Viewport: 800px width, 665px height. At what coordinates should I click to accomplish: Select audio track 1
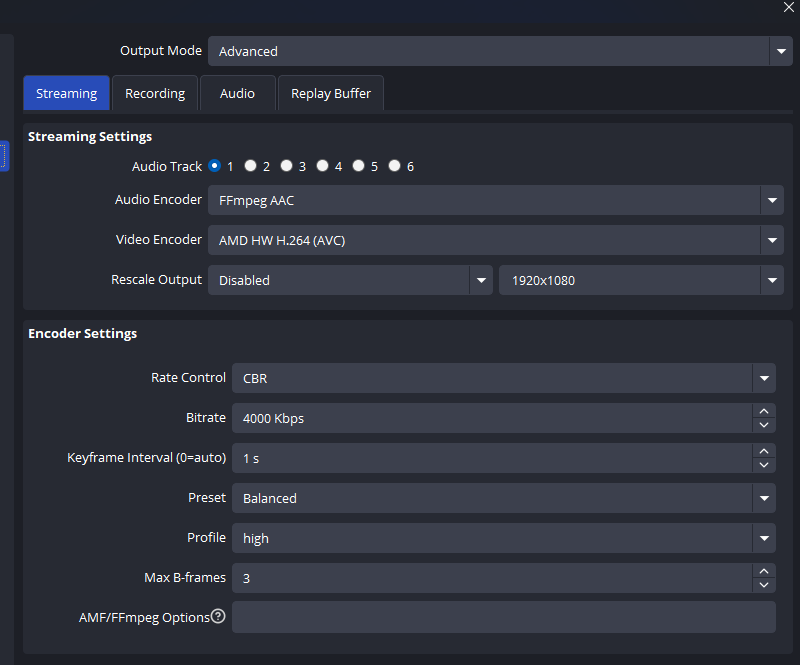[x=214, y=166]
